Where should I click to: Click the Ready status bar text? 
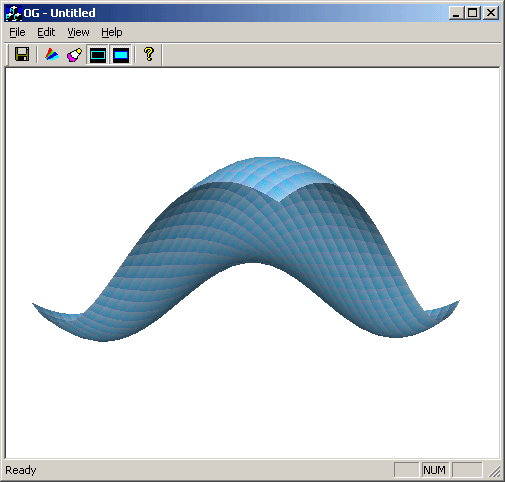[x=21, y=470]
